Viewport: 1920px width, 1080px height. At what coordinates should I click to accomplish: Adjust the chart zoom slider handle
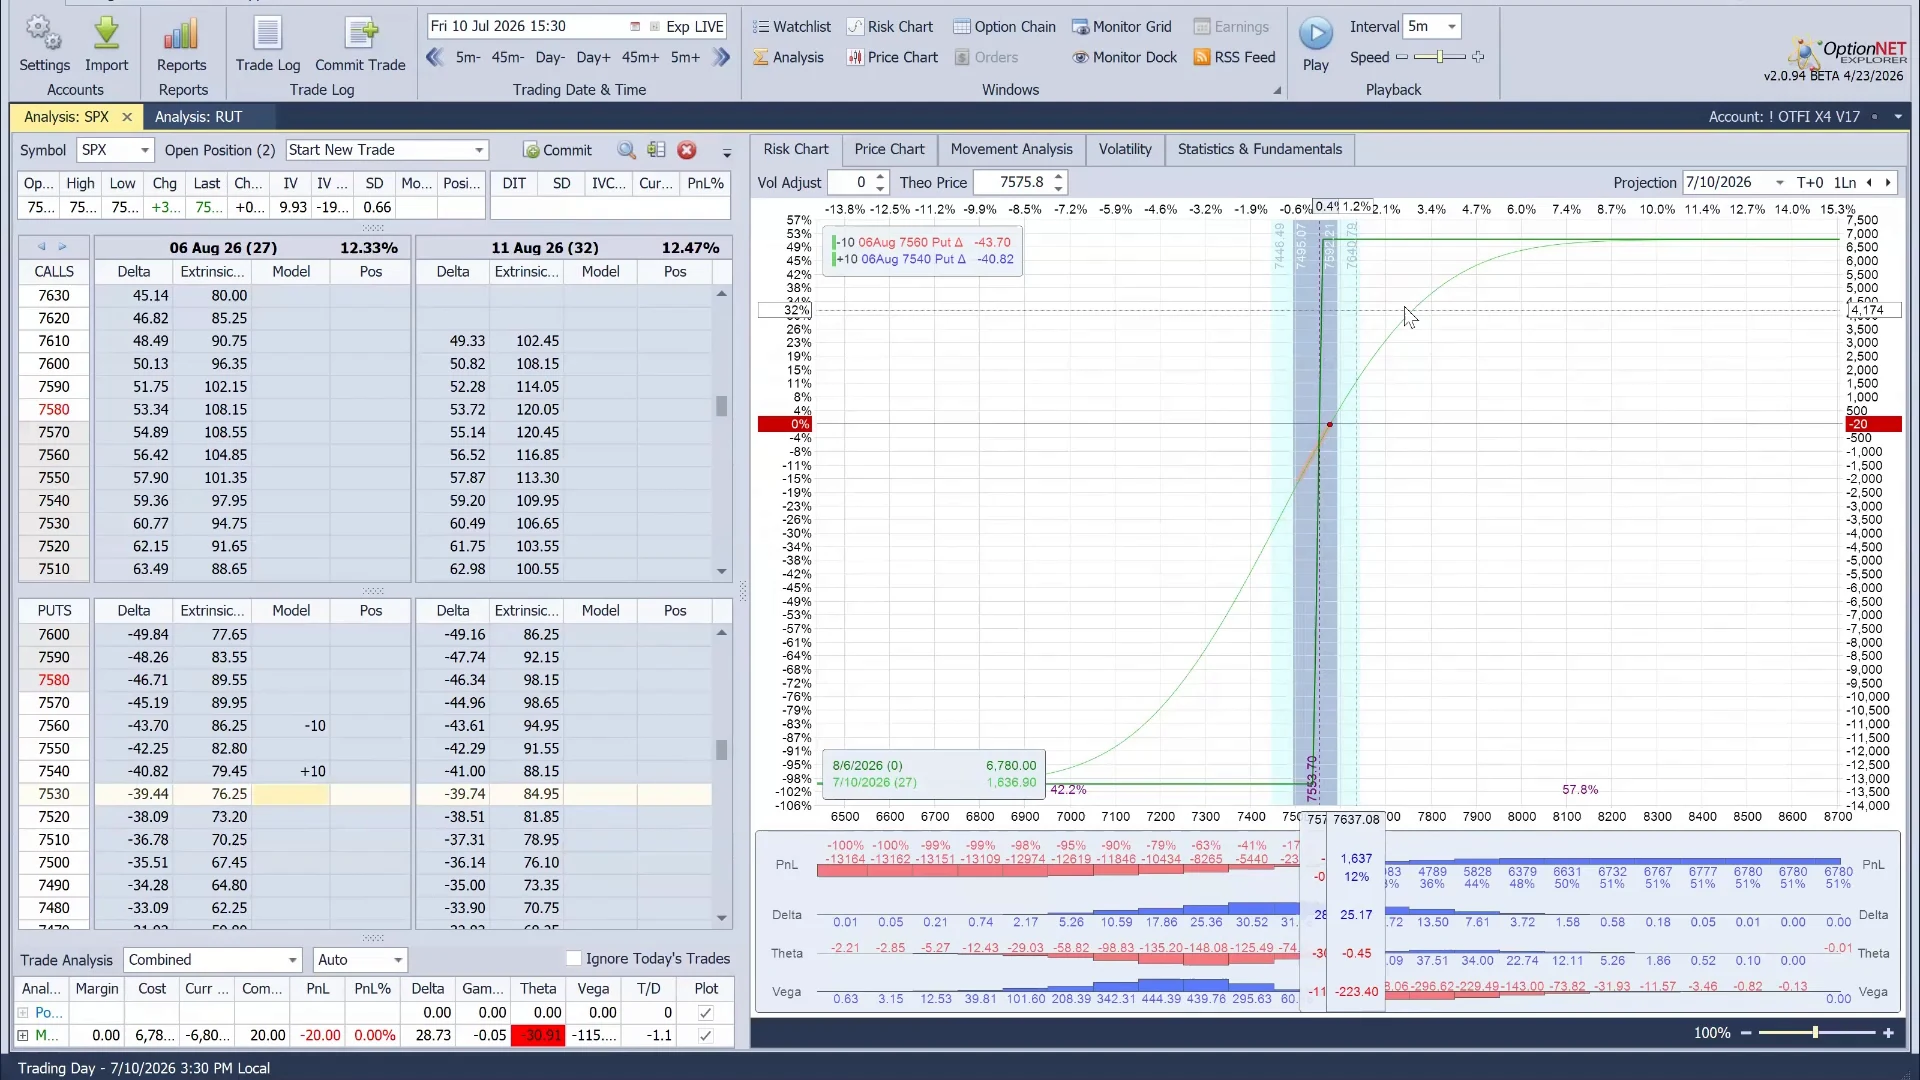click(x=1815, y=1033)
